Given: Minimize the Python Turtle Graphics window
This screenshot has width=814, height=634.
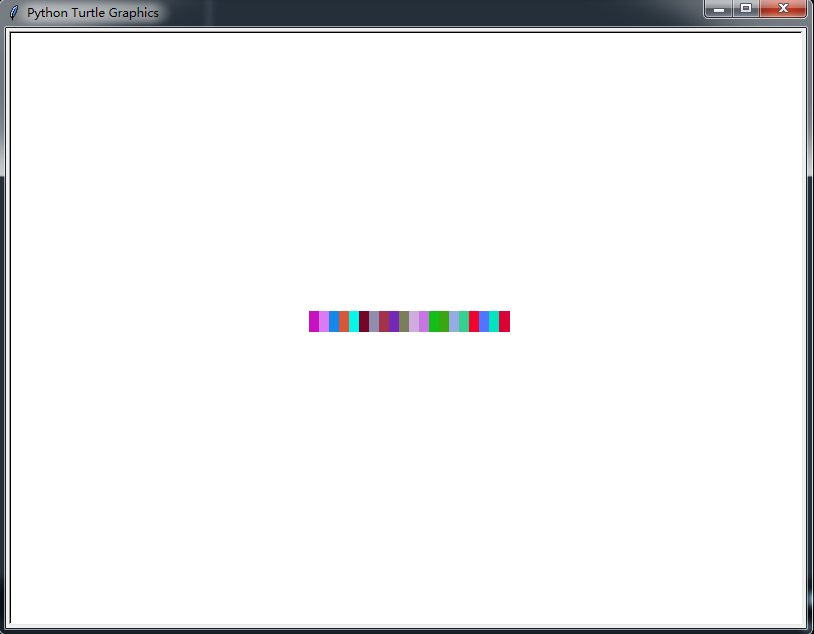Looking at the screenshot, I should pos(718,9).
